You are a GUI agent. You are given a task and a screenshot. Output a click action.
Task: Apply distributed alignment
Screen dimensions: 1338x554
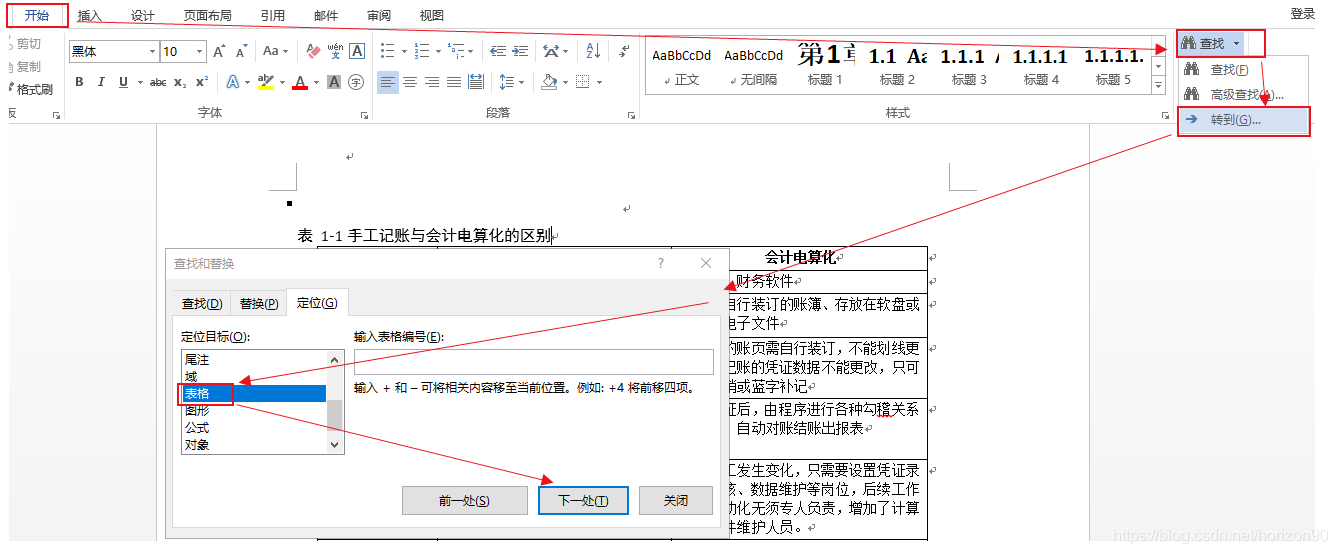[476, 82]
